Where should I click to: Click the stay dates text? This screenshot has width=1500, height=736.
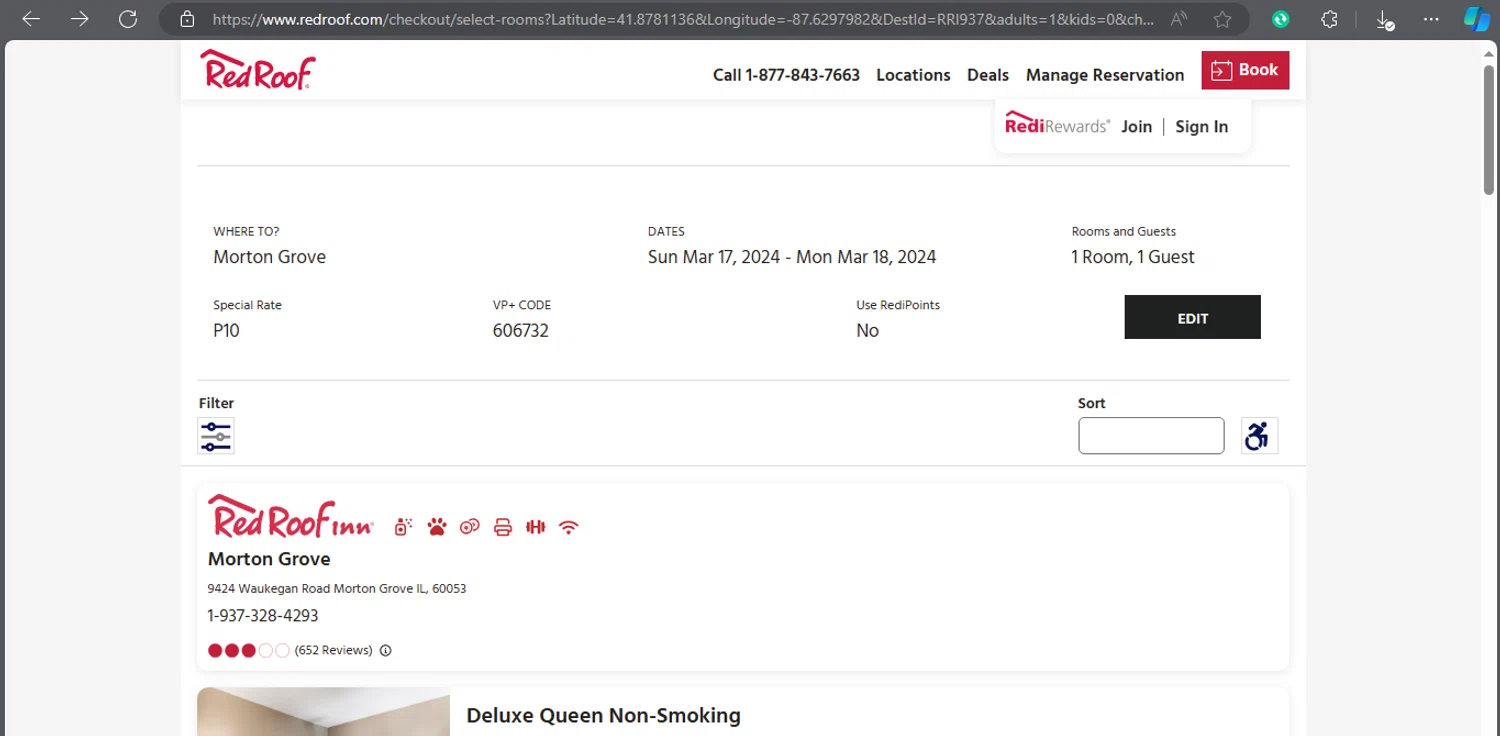[x=792, y=257]
